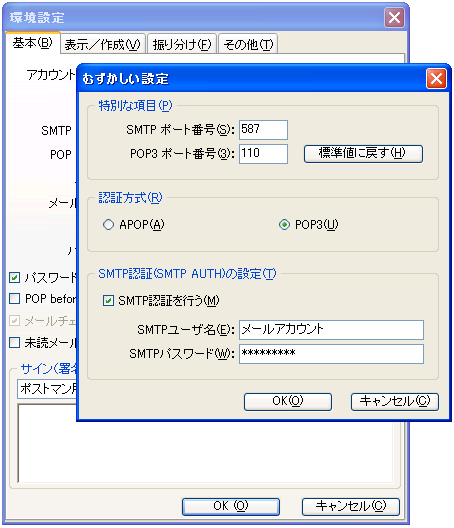Screen dimensions: 454x528
Task: Click キャンセル(C) in むずかしい設定 dialog
Action: tap(395, 402)
